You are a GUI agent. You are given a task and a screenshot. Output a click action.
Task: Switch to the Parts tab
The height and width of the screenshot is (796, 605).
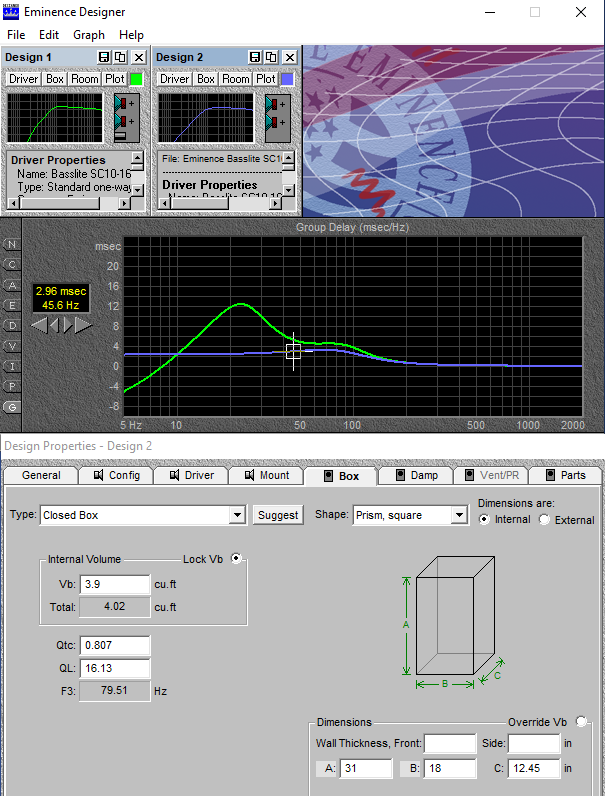(565, 476)
